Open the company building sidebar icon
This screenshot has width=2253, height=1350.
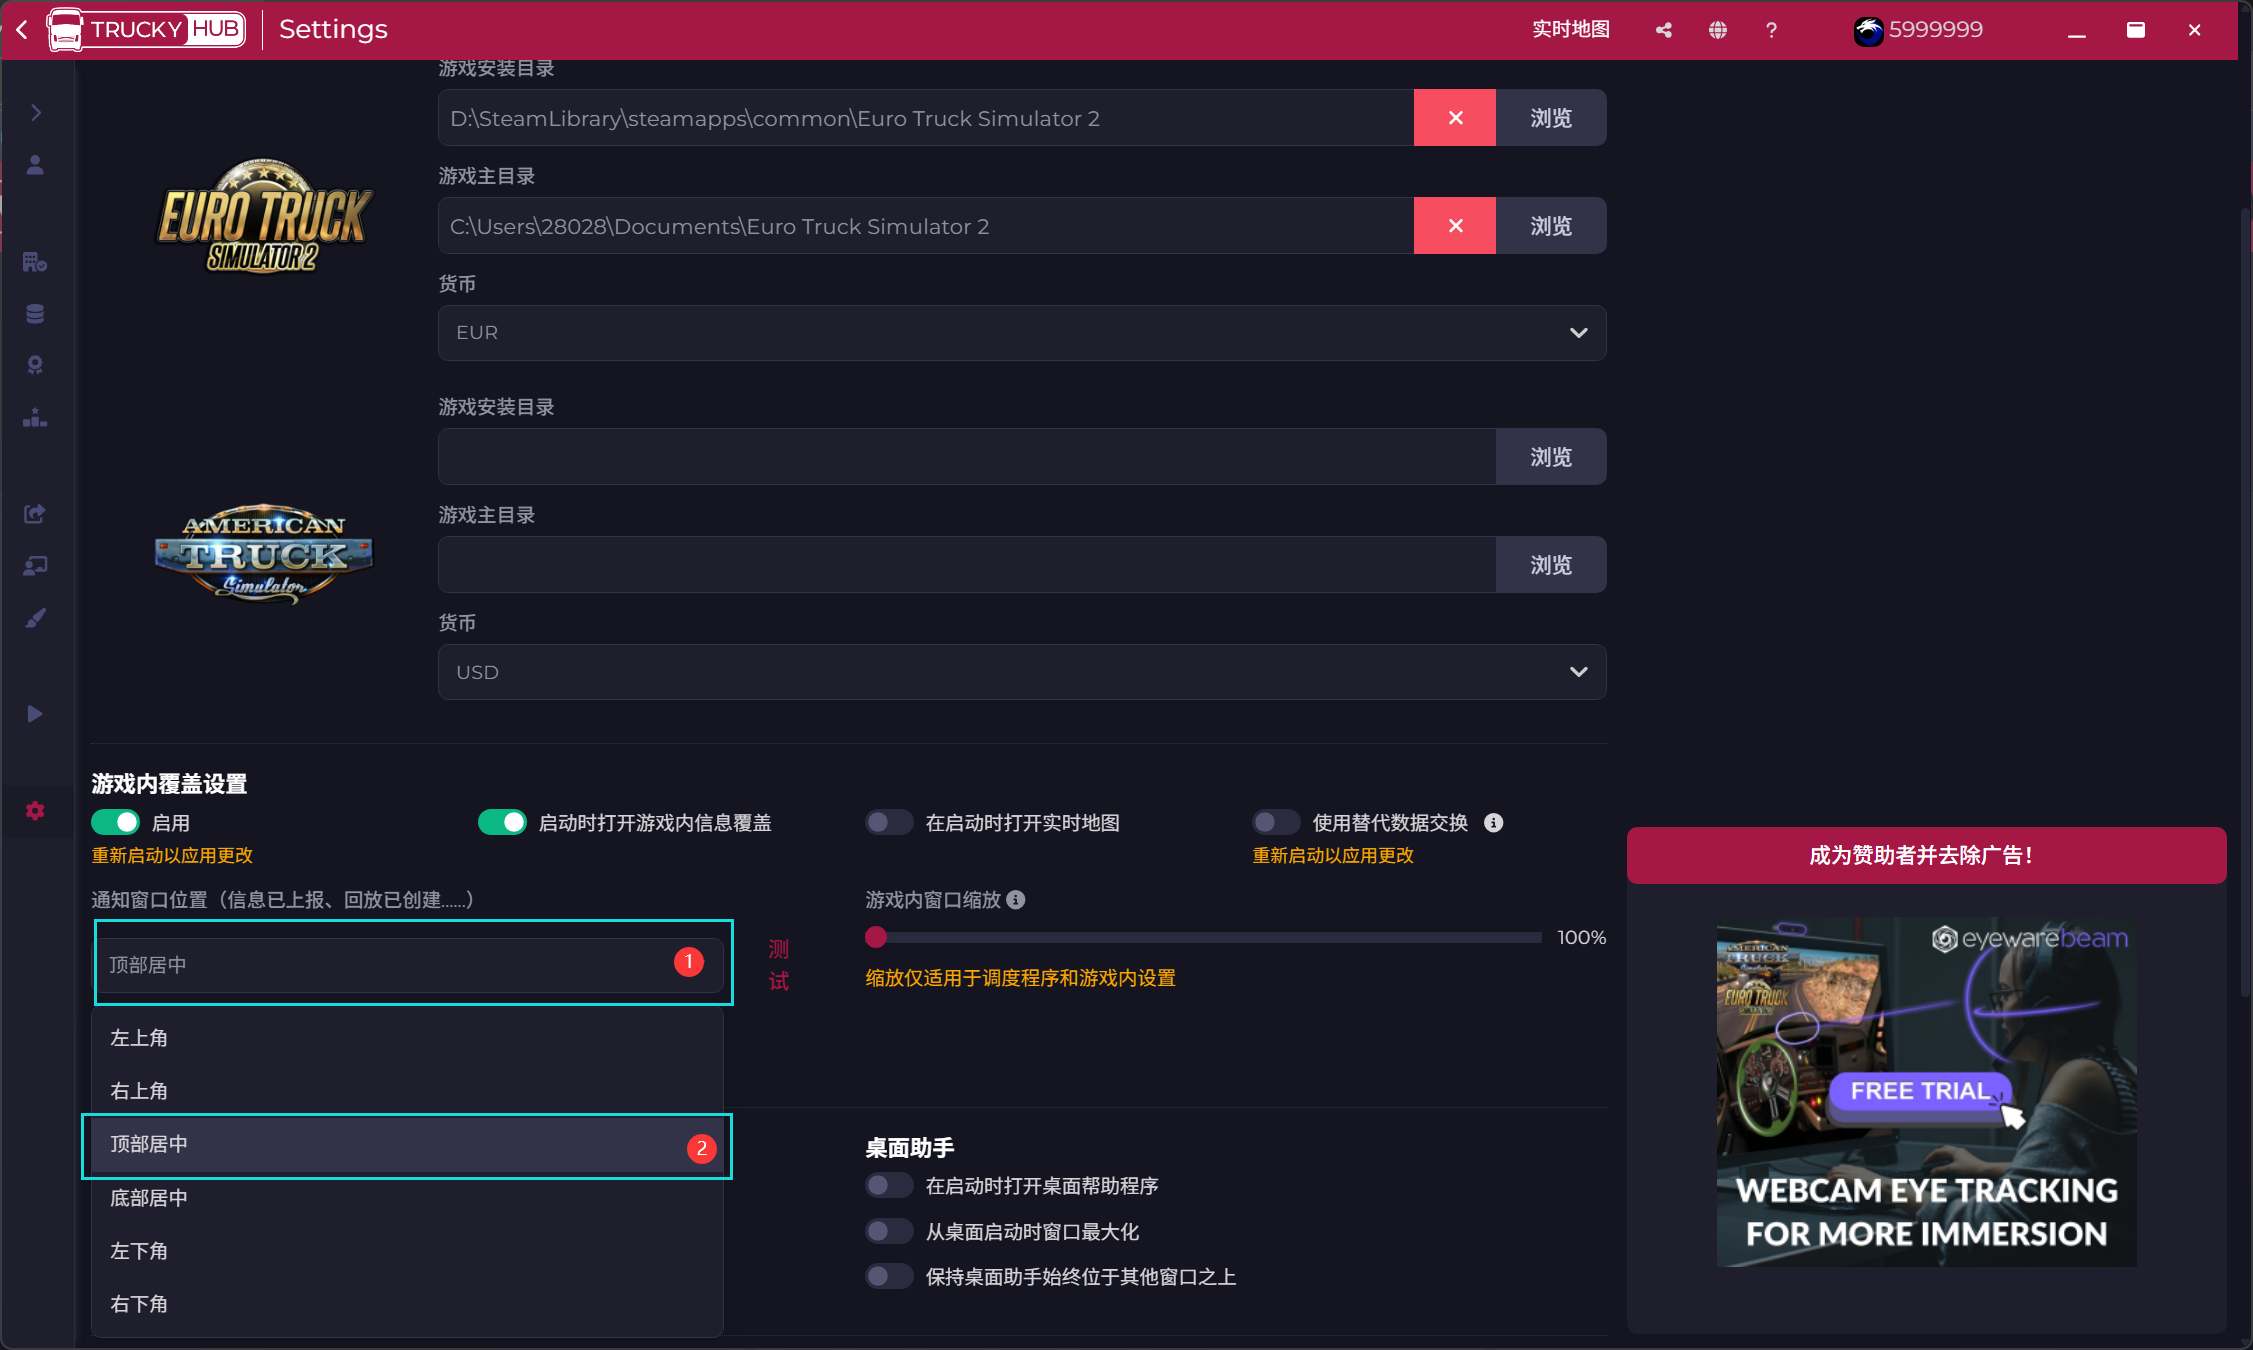[35, 261]
